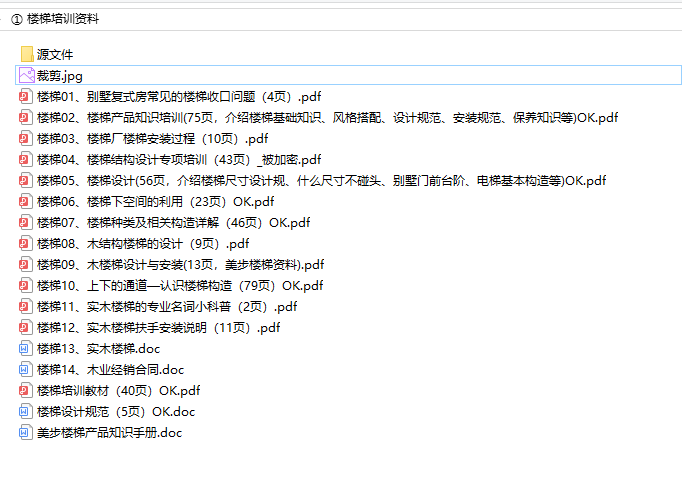Select 楼梯06、楼梯下空间的利用 file name
Screen dimensions: 682x483
(x=156, y=201)
